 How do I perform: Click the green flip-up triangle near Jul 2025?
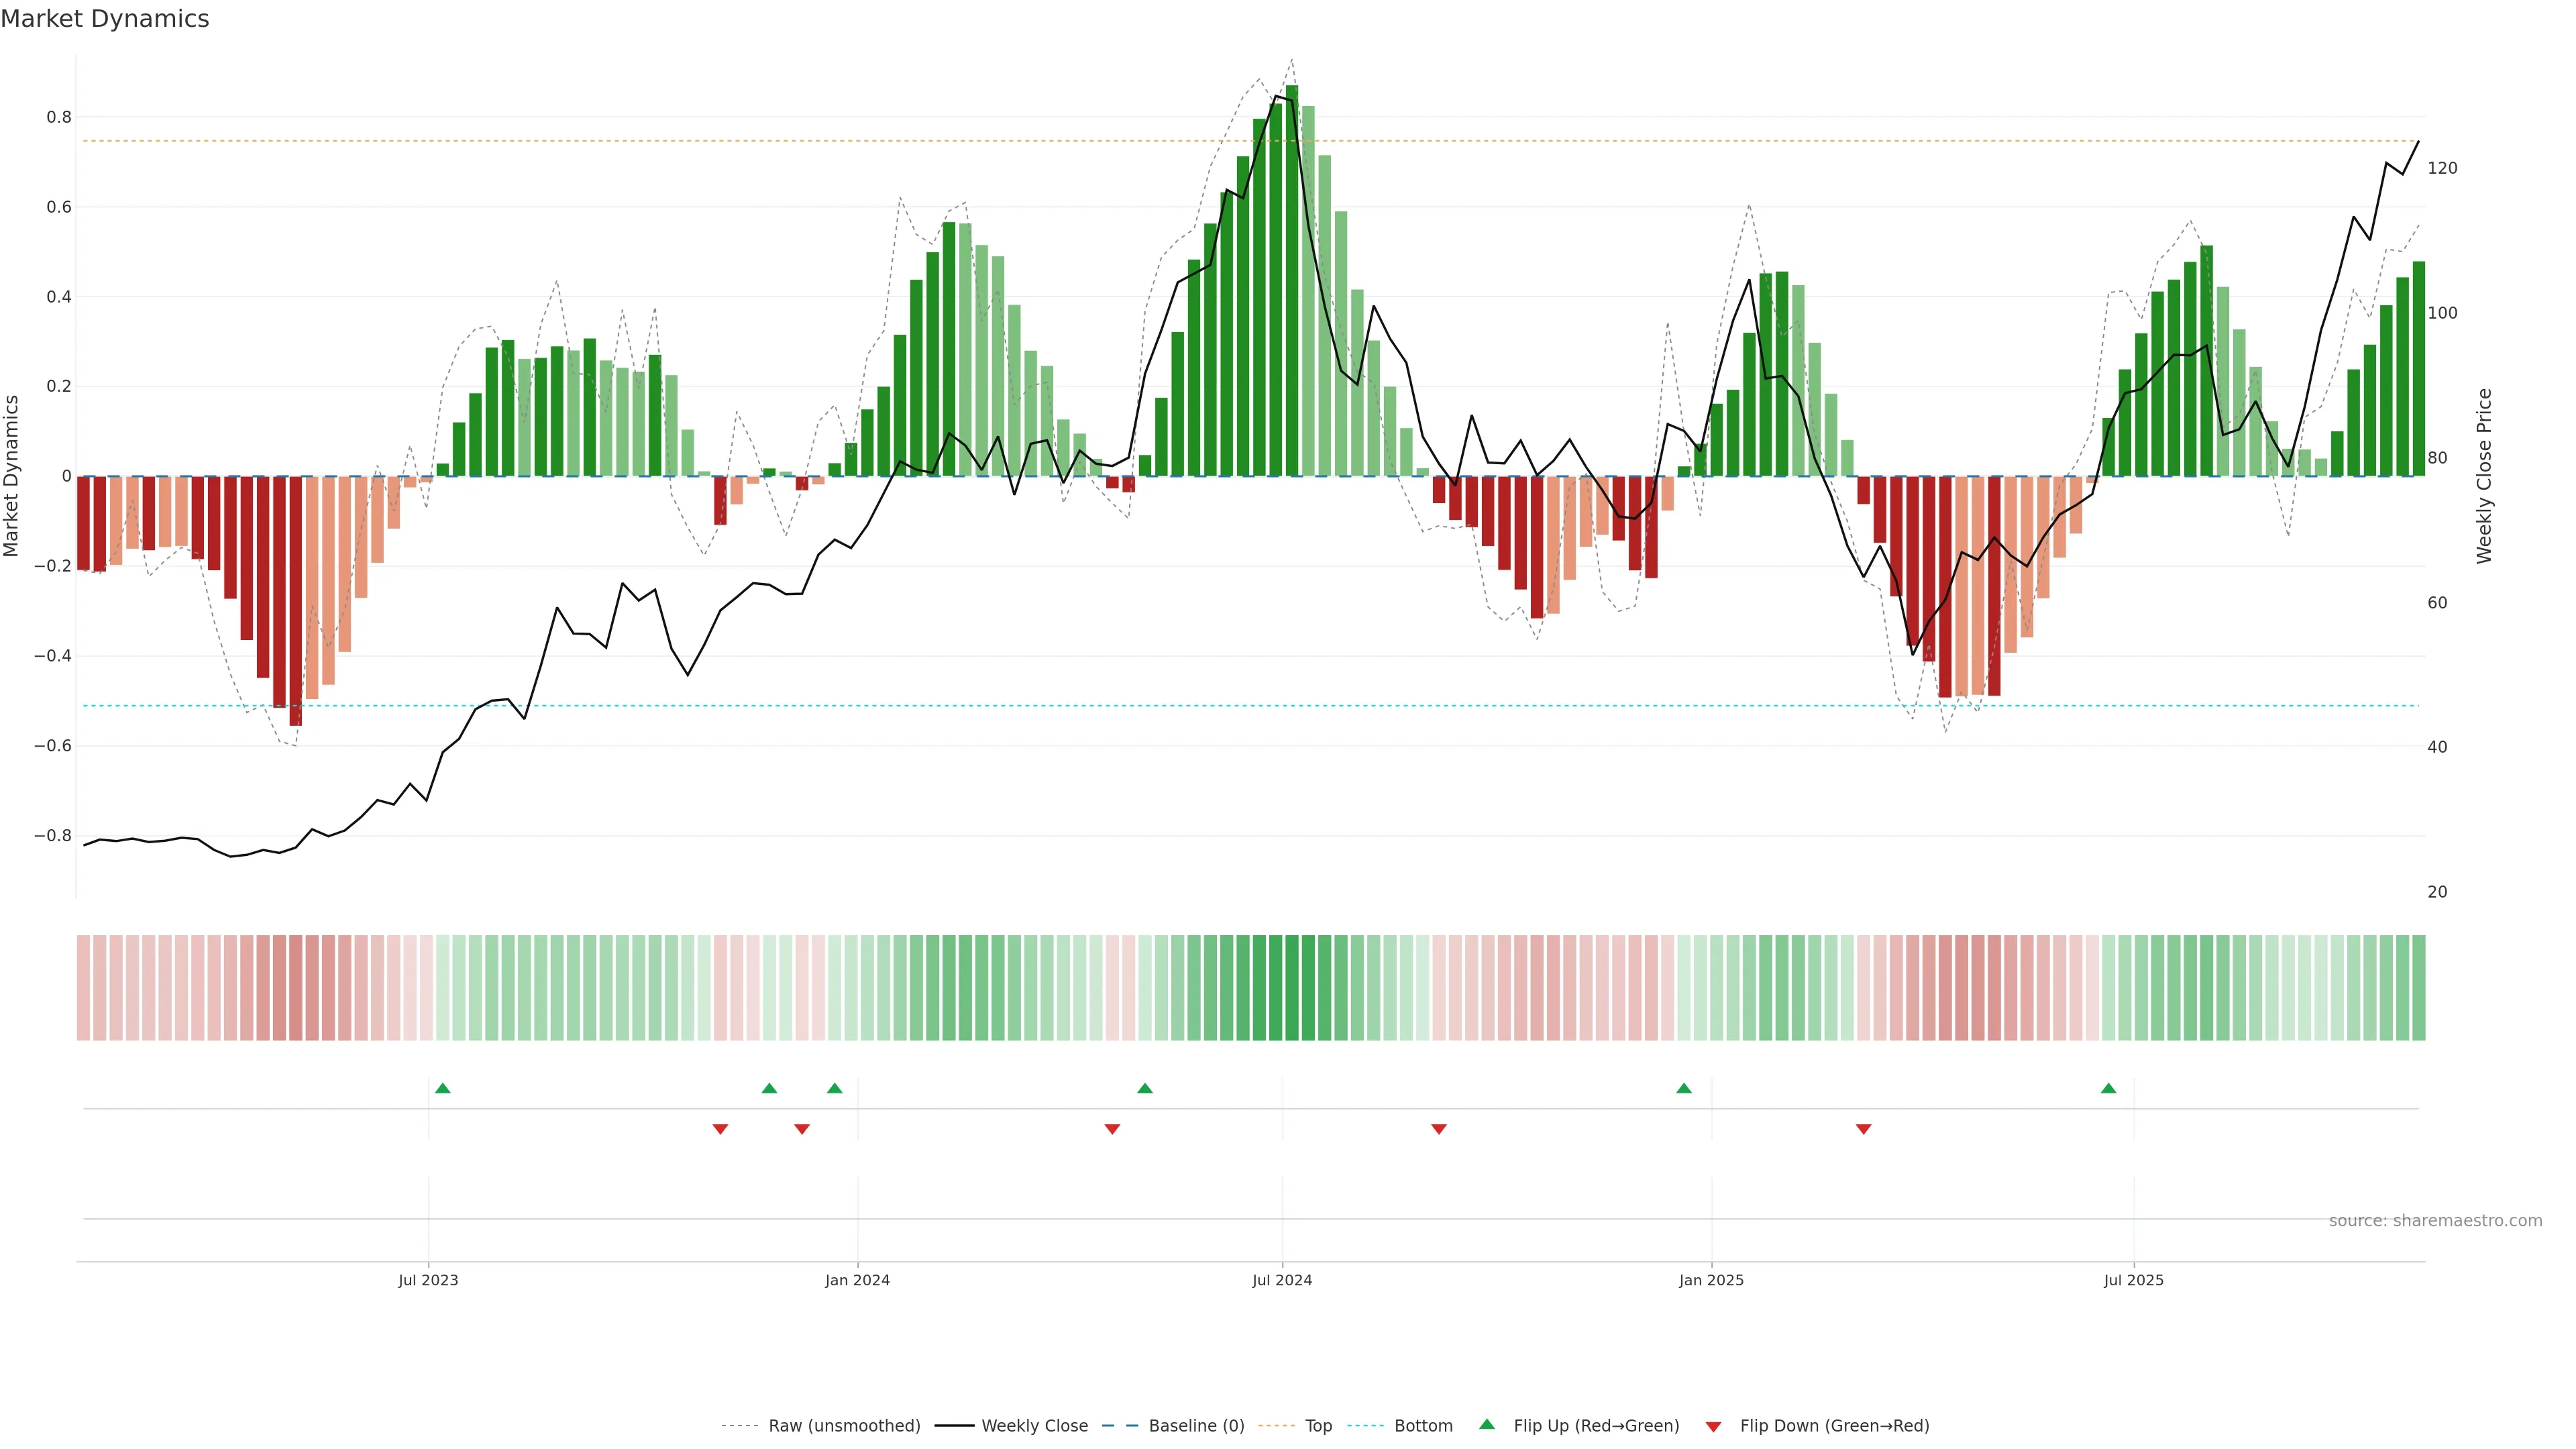point(2108,1088)
